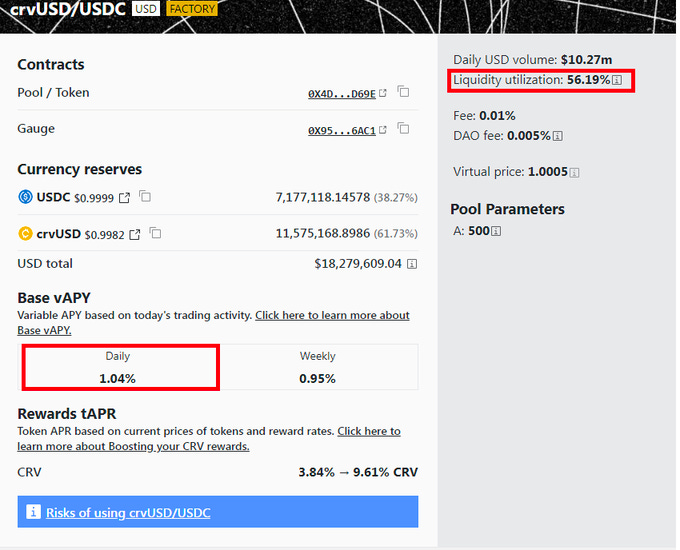Viewport: 680px width, 550px height.
Task: Click the Base vAPY heading
Action: (54, 298)
